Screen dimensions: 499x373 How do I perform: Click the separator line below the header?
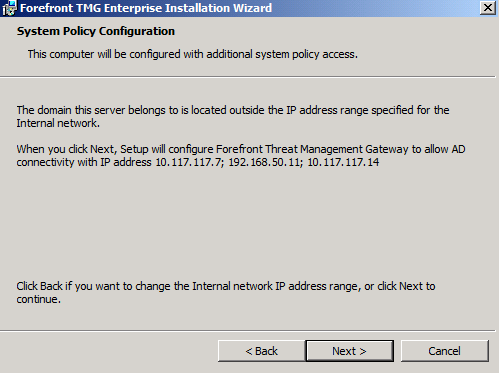point(248,77)
